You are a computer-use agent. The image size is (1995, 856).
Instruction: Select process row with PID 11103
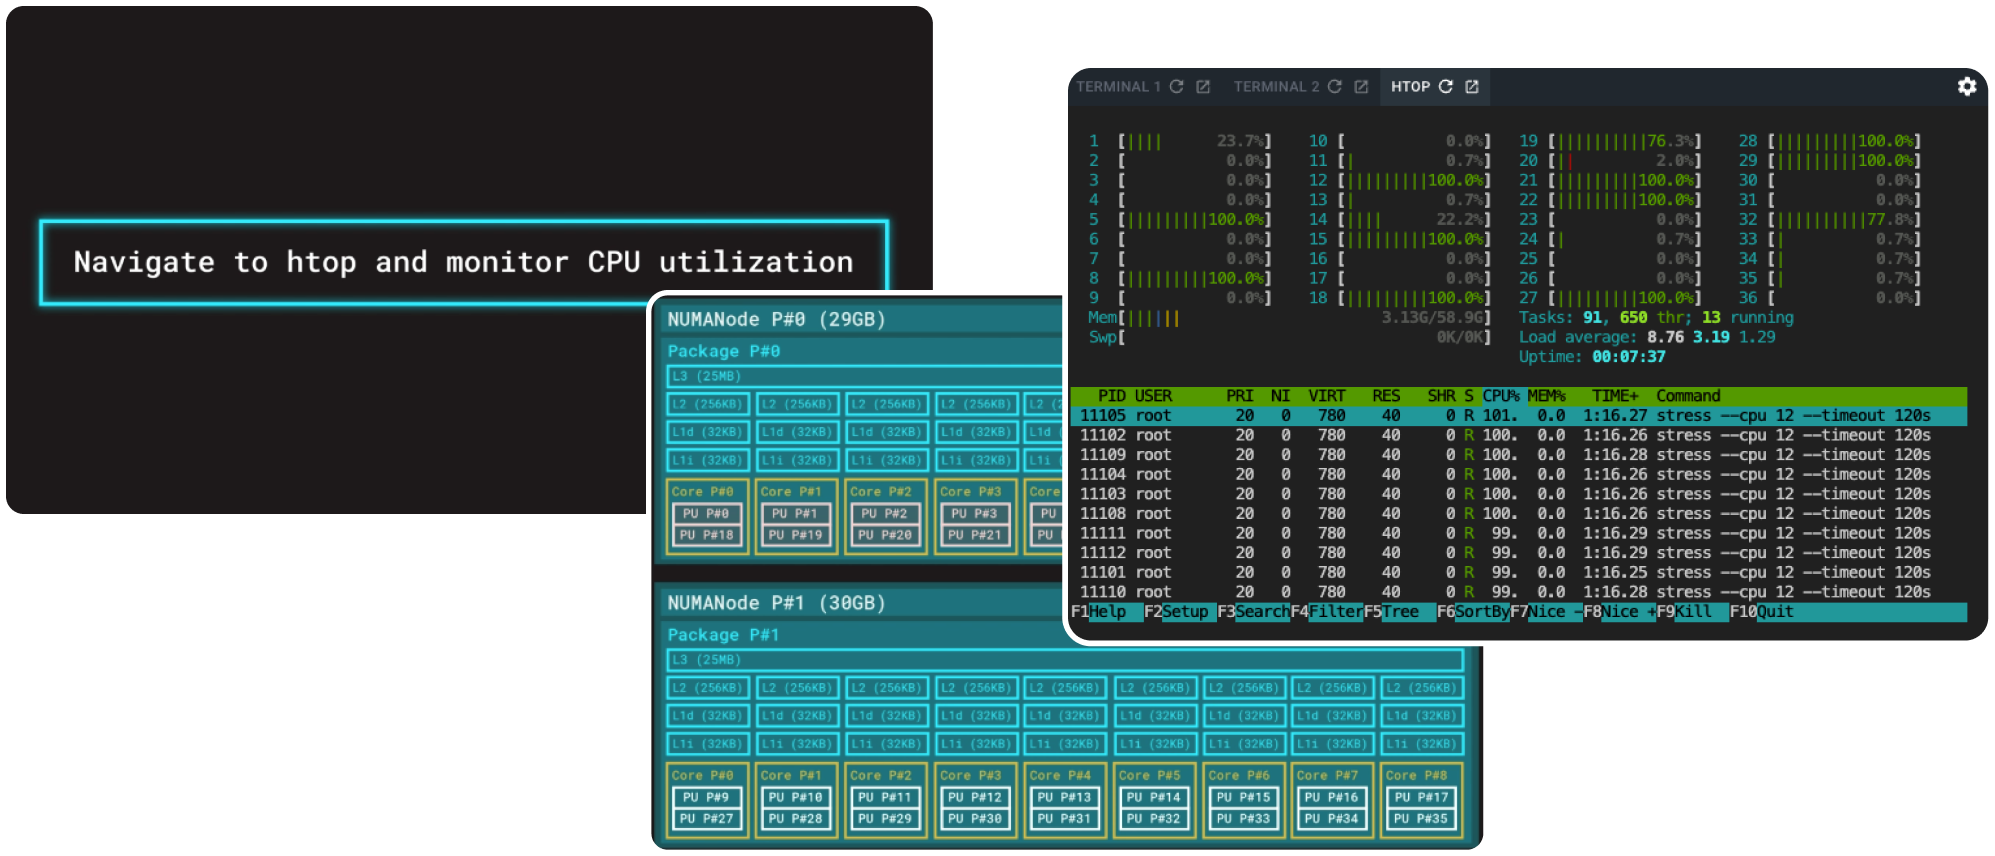1518,494
